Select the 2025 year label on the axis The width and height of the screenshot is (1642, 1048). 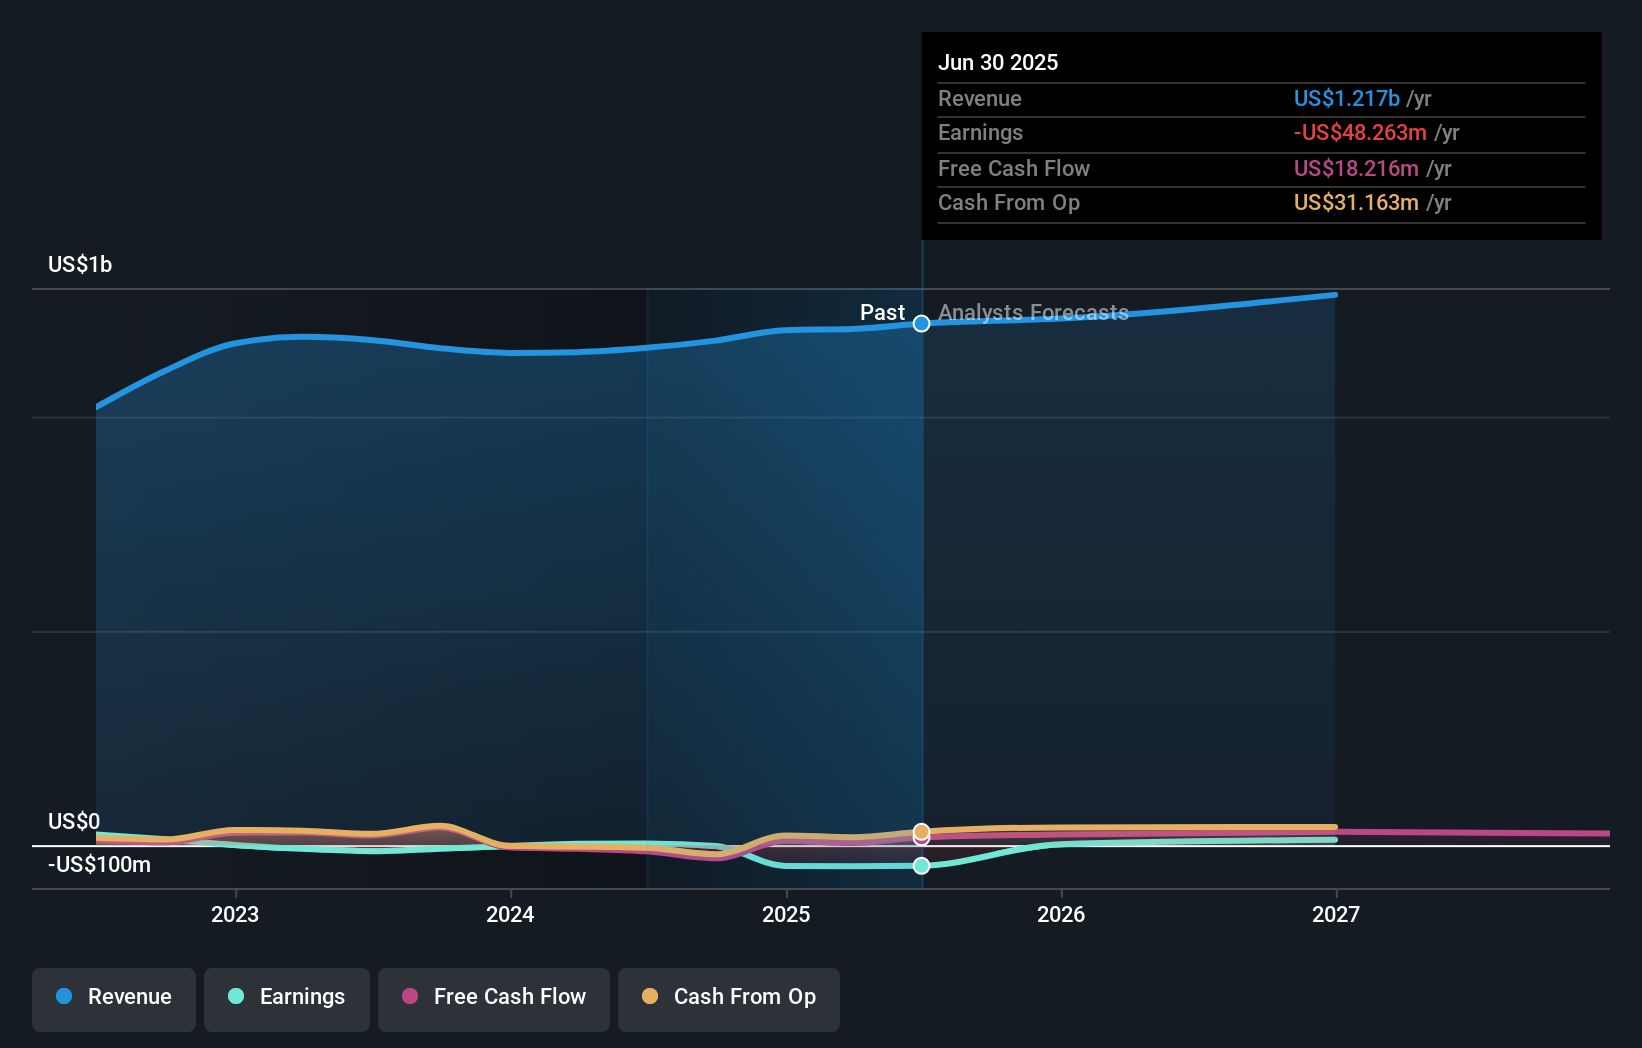pyautogui.click(x=786, y=914)
